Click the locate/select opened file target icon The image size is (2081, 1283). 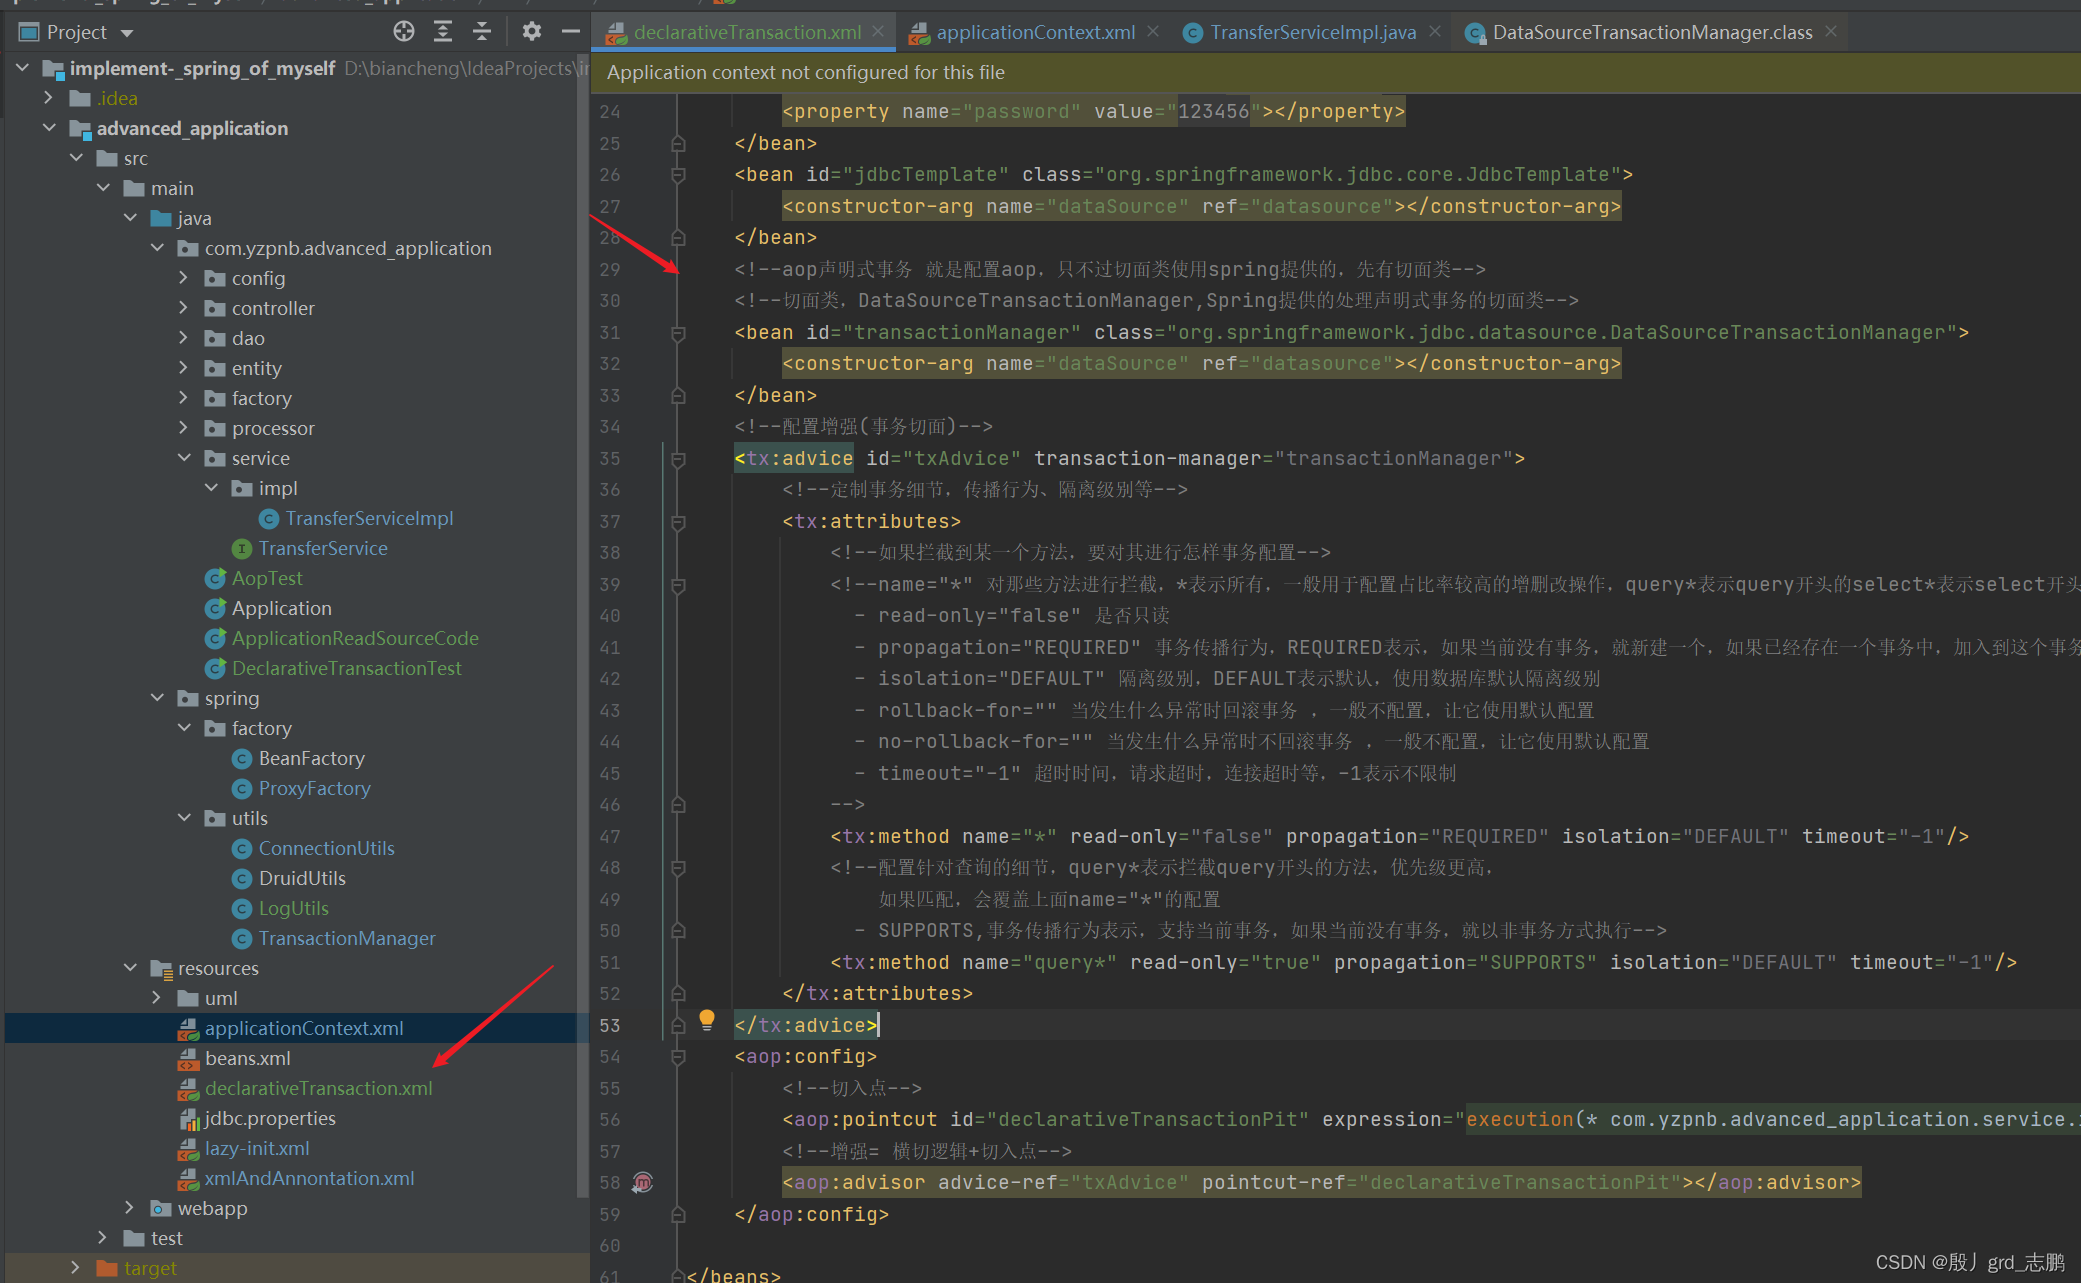pos(403,32)
